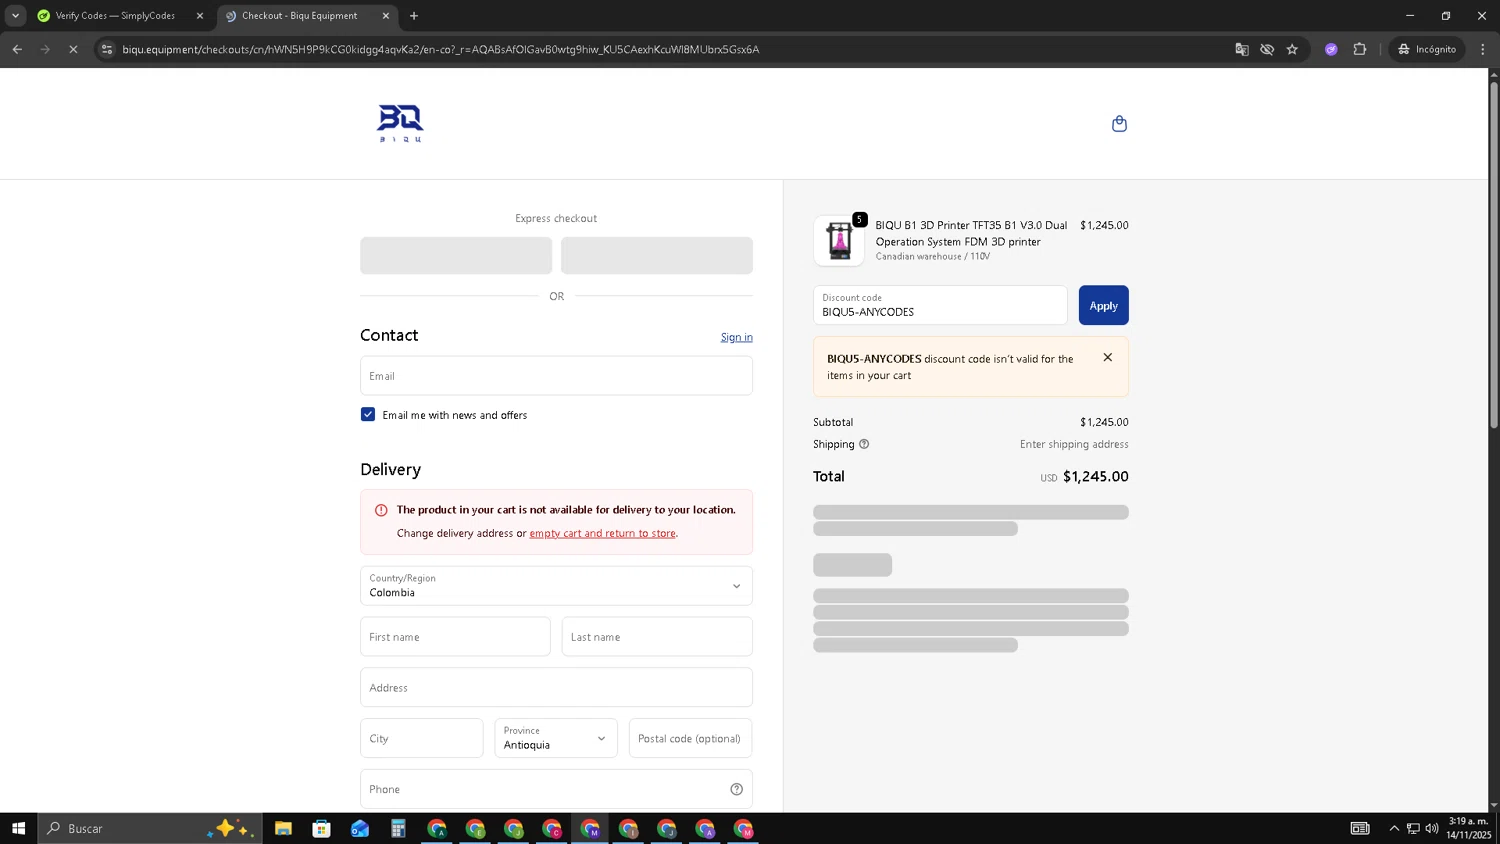Focus the Phone number field
Viewport: 1500px width, 844px height.
point(556,789)
